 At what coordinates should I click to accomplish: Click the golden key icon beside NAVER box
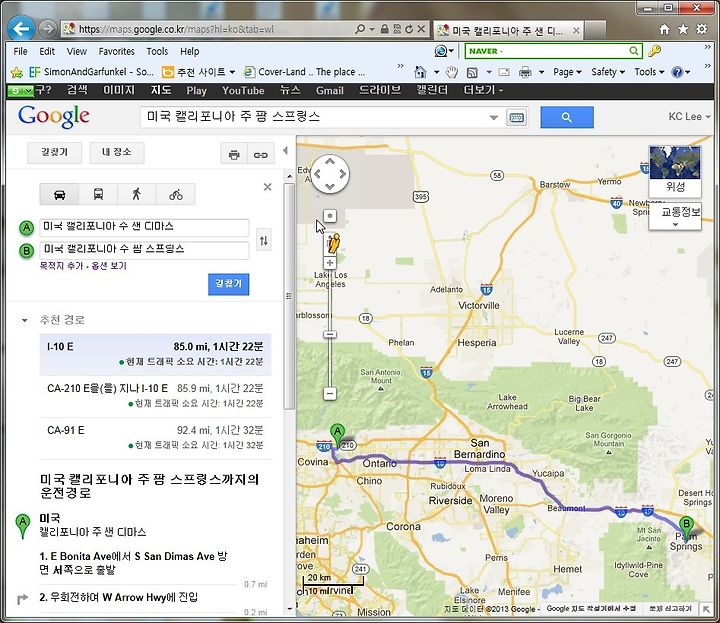(x=654, y=51)
